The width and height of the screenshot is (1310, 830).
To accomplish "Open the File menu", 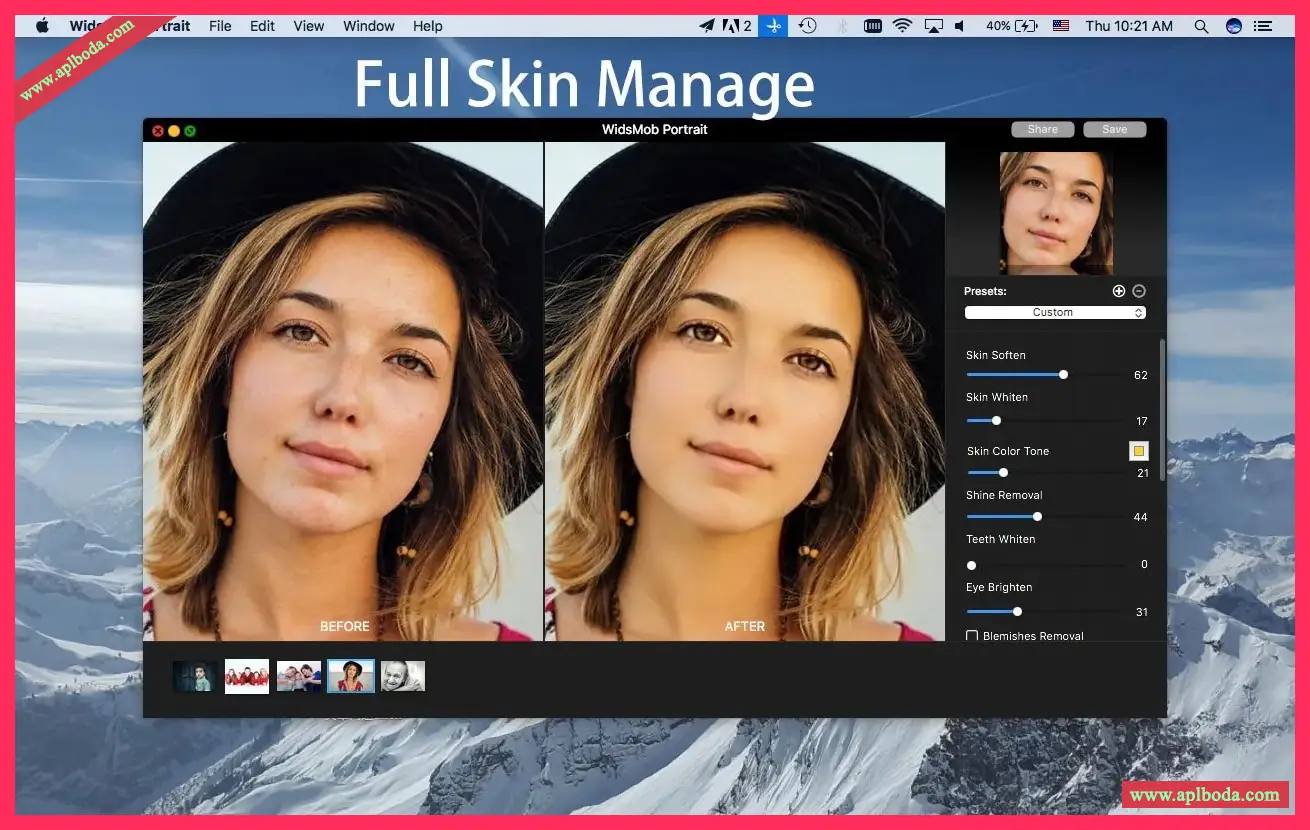I will point(220,26).
